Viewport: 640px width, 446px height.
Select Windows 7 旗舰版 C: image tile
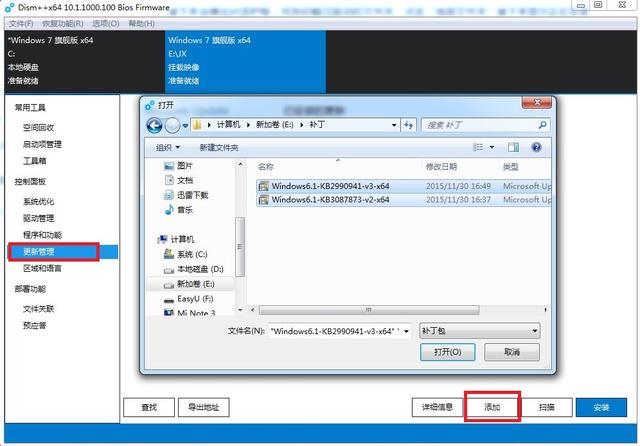click(84, 61)
